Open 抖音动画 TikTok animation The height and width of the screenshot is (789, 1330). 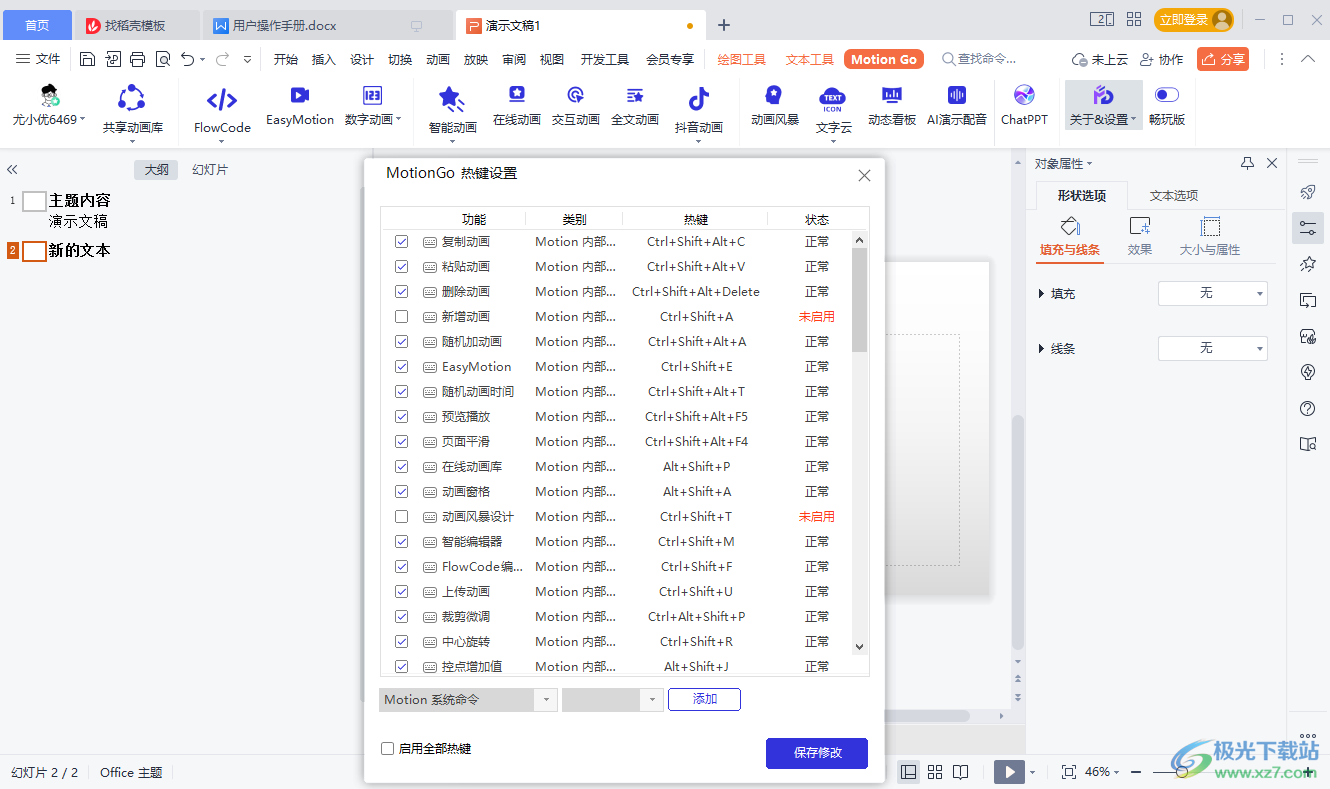(698, 108)
